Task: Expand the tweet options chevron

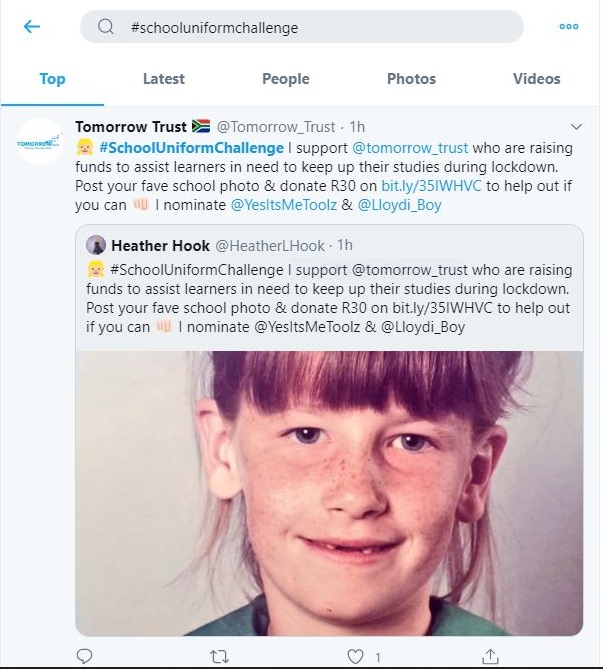Action: (576, 127)
